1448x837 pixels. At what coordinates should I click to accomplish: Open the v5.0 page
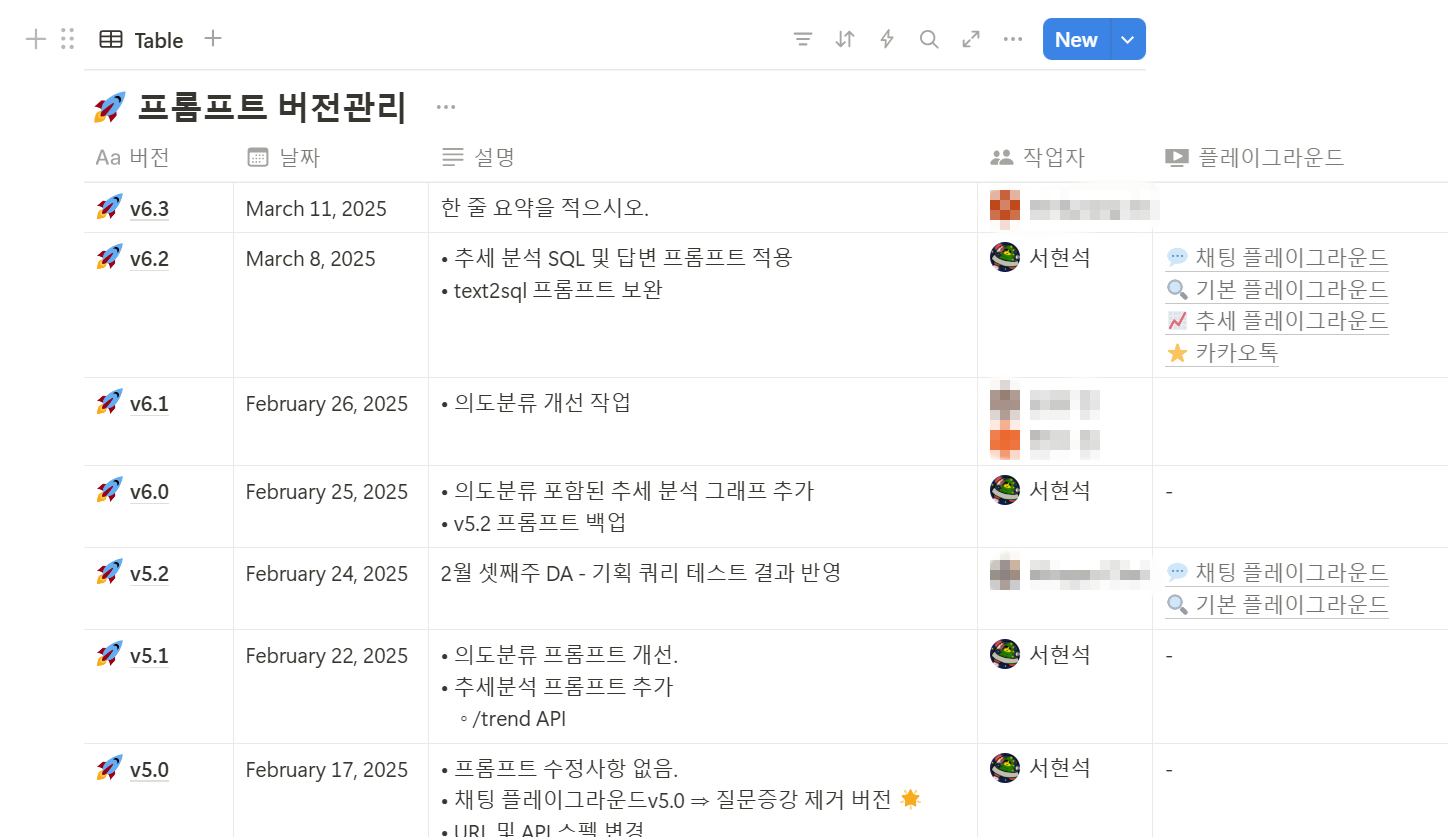pos(149,770)
